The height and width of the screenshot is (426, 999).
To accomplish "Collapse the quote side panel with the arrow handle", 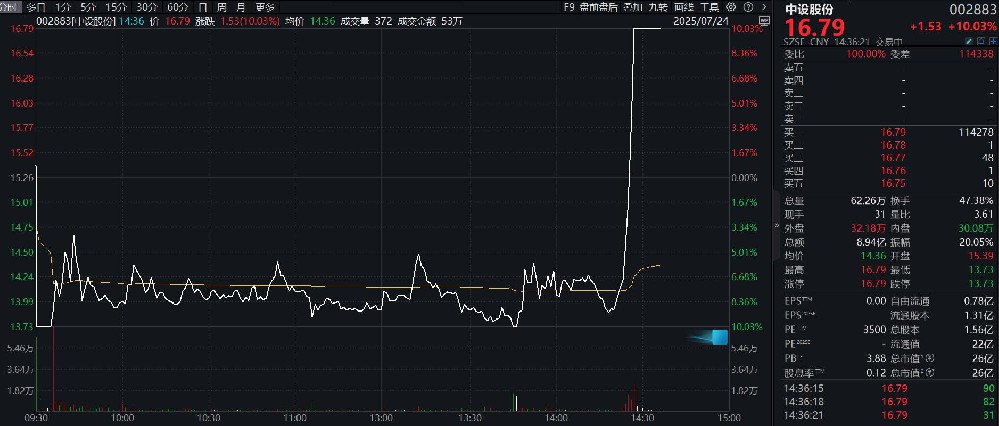I will (x=775, y=226).
